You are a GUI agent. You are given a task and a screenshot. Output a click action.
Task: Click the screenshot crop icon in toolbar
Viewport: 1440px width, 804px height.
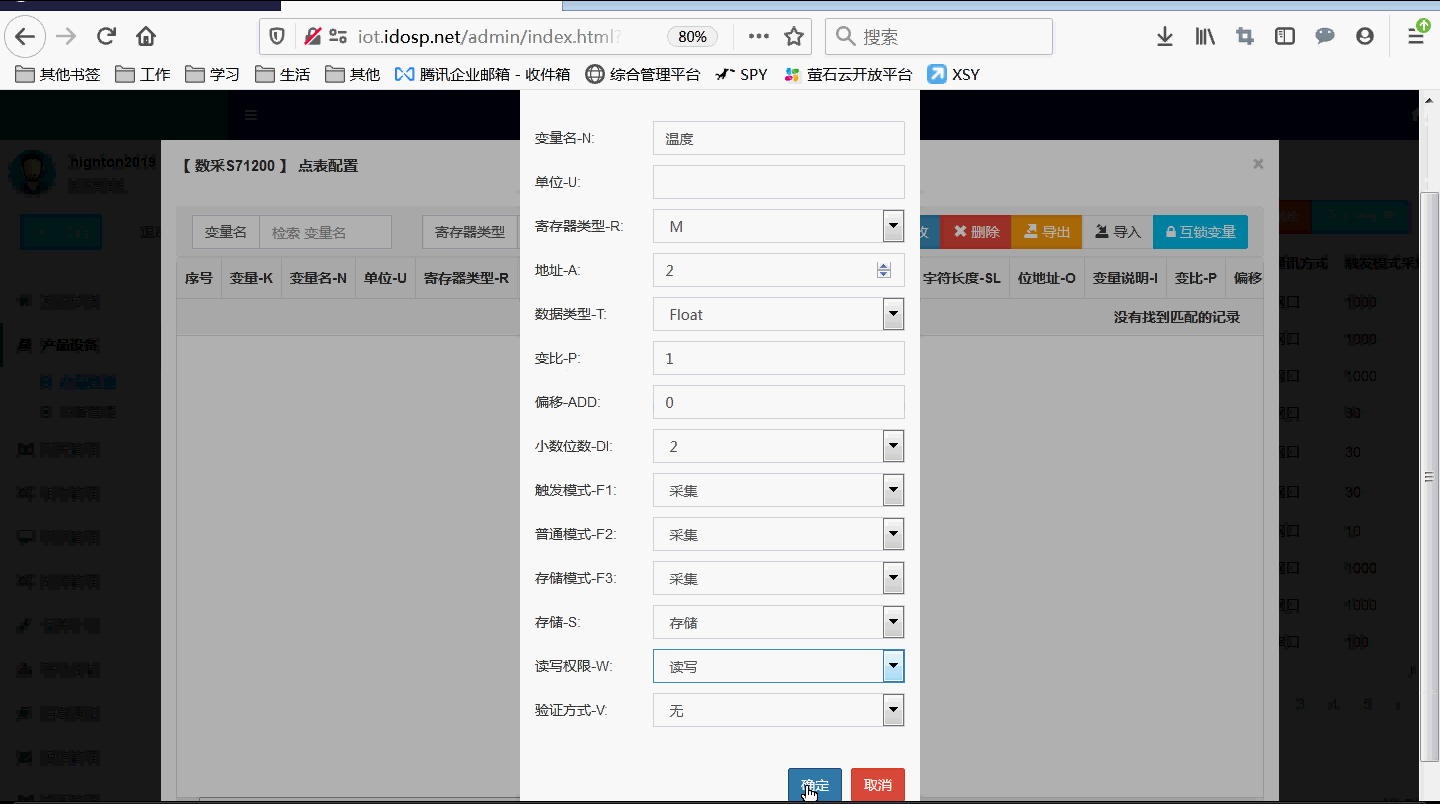[x=1244, y=36]
